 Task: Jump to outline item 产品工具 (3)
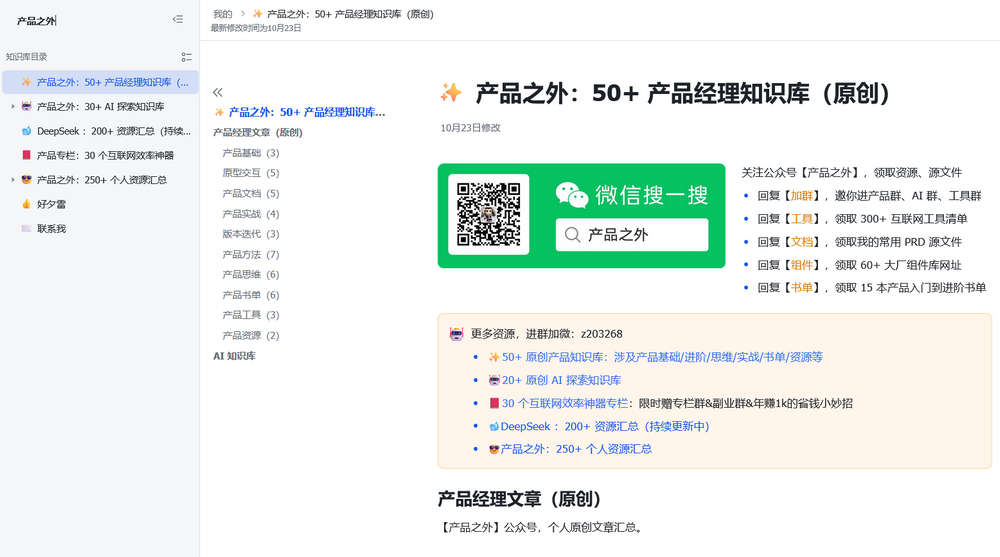[251, 315]
